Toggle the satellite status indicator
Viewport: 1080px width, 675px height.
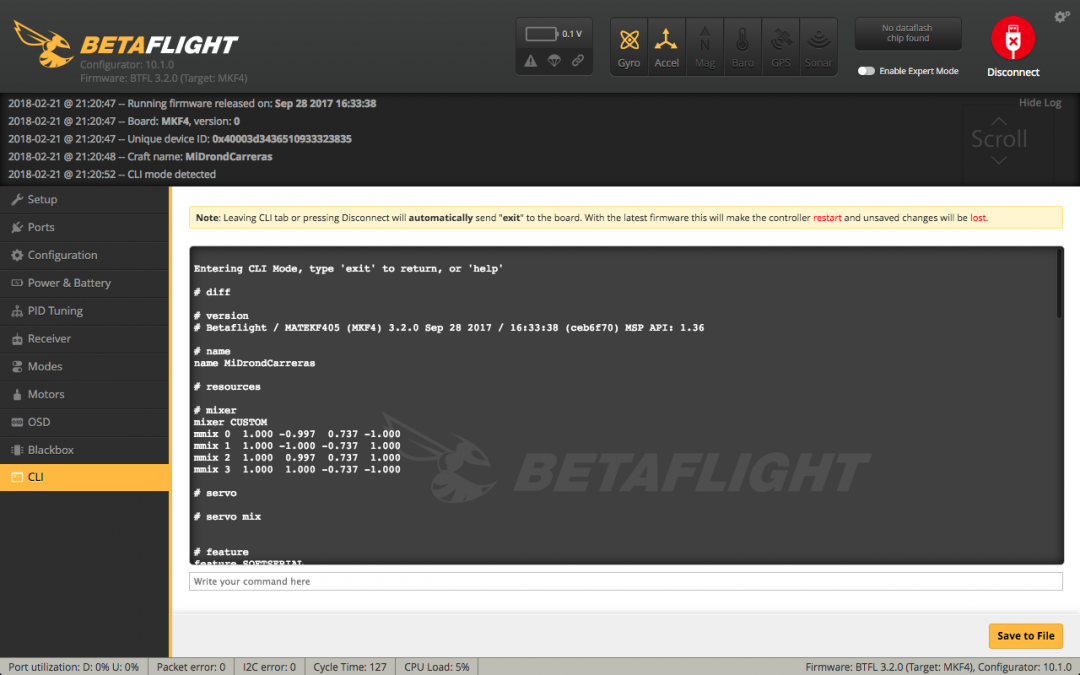[x=554, y=60]
